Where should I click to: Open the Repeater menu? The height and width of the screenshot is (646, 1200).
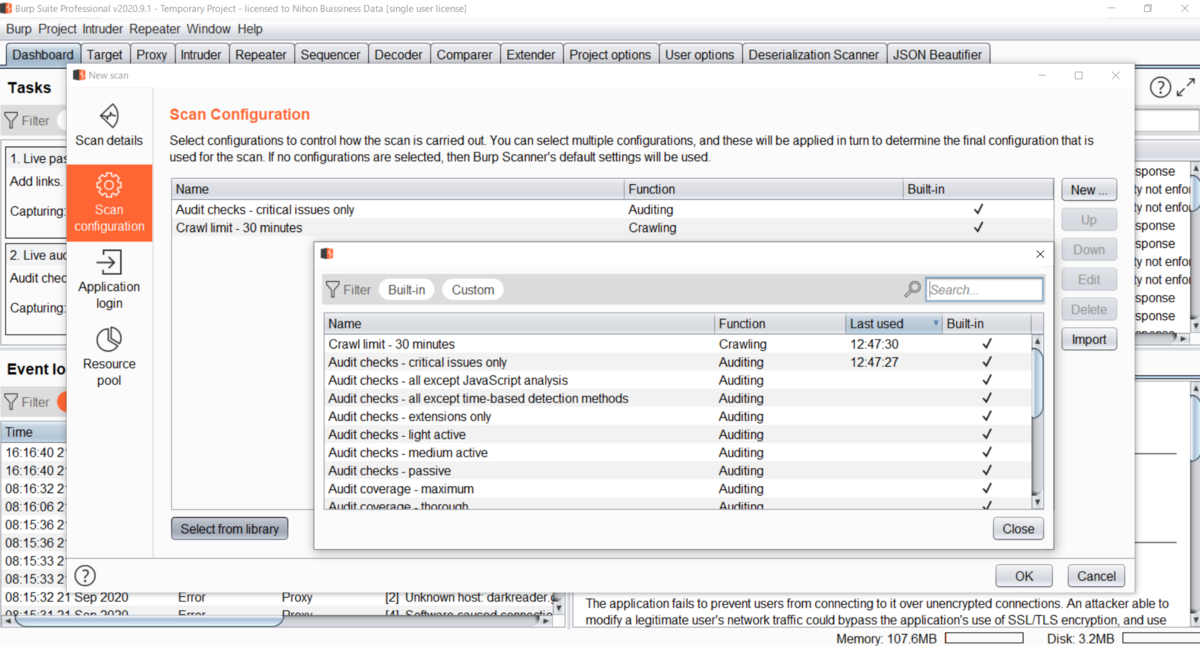coord(155,29)
